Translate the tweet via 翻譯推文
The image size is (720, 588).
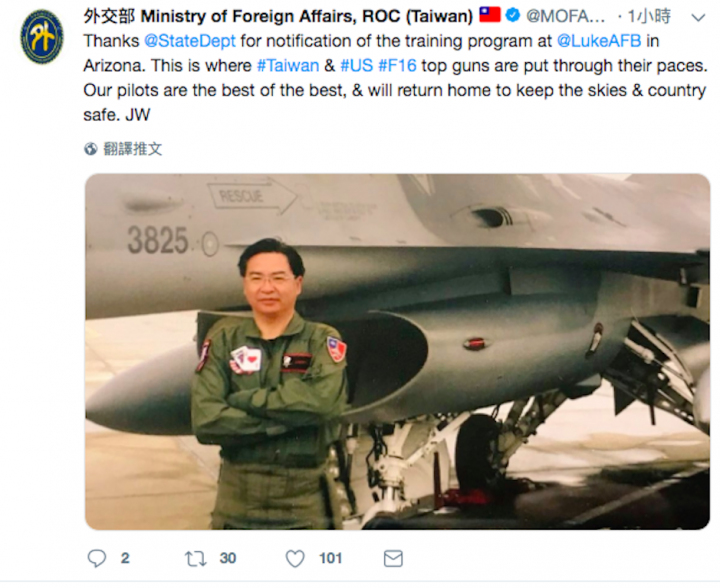click(x=133, y=149)
